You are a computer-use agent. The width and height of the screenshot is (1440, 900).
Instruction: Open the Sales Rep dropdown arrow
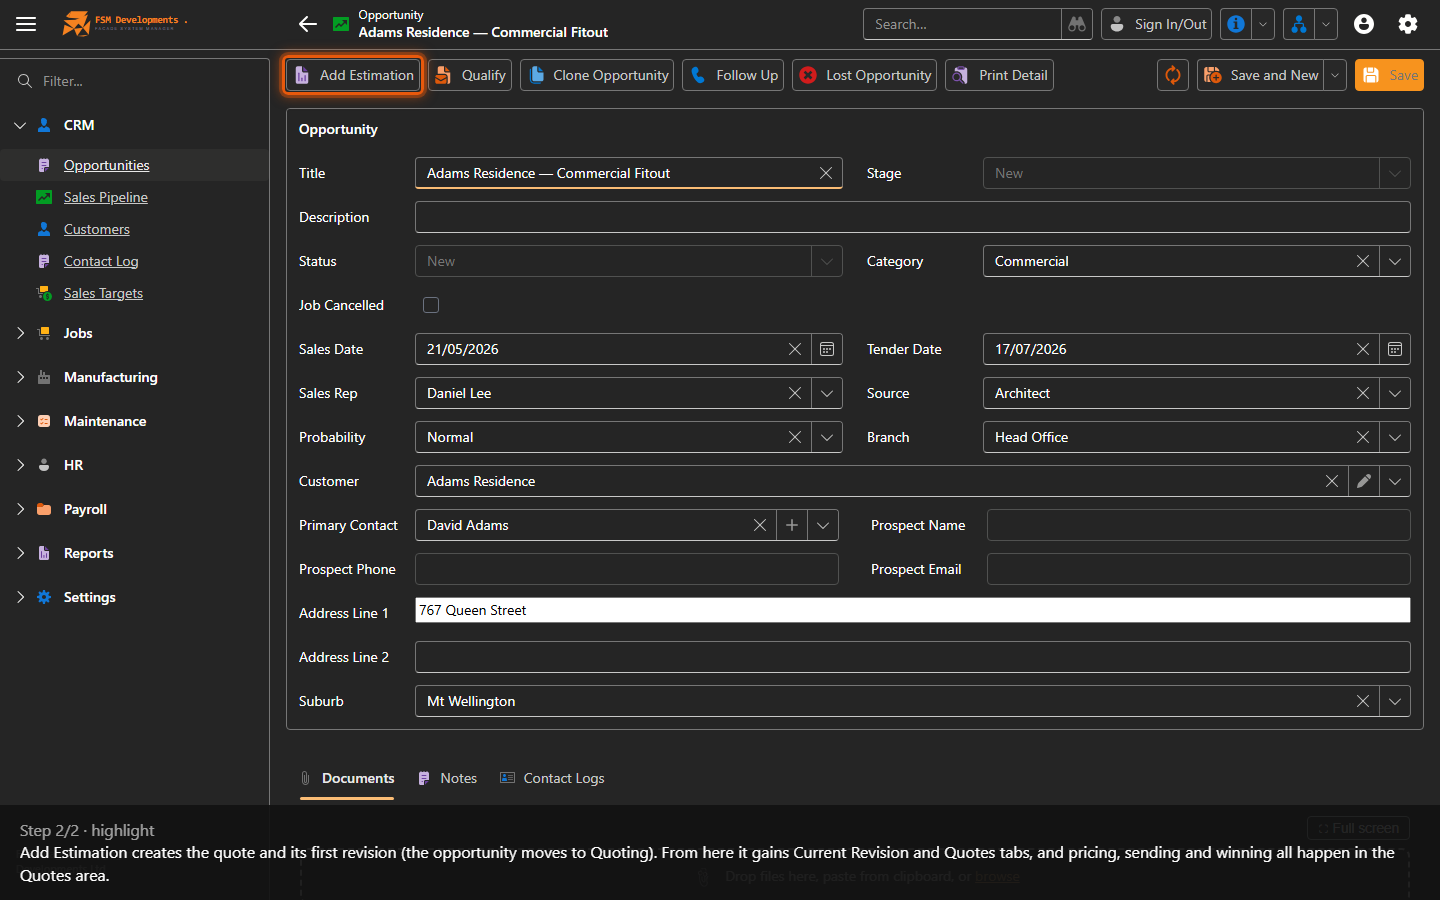pos(827,393)
